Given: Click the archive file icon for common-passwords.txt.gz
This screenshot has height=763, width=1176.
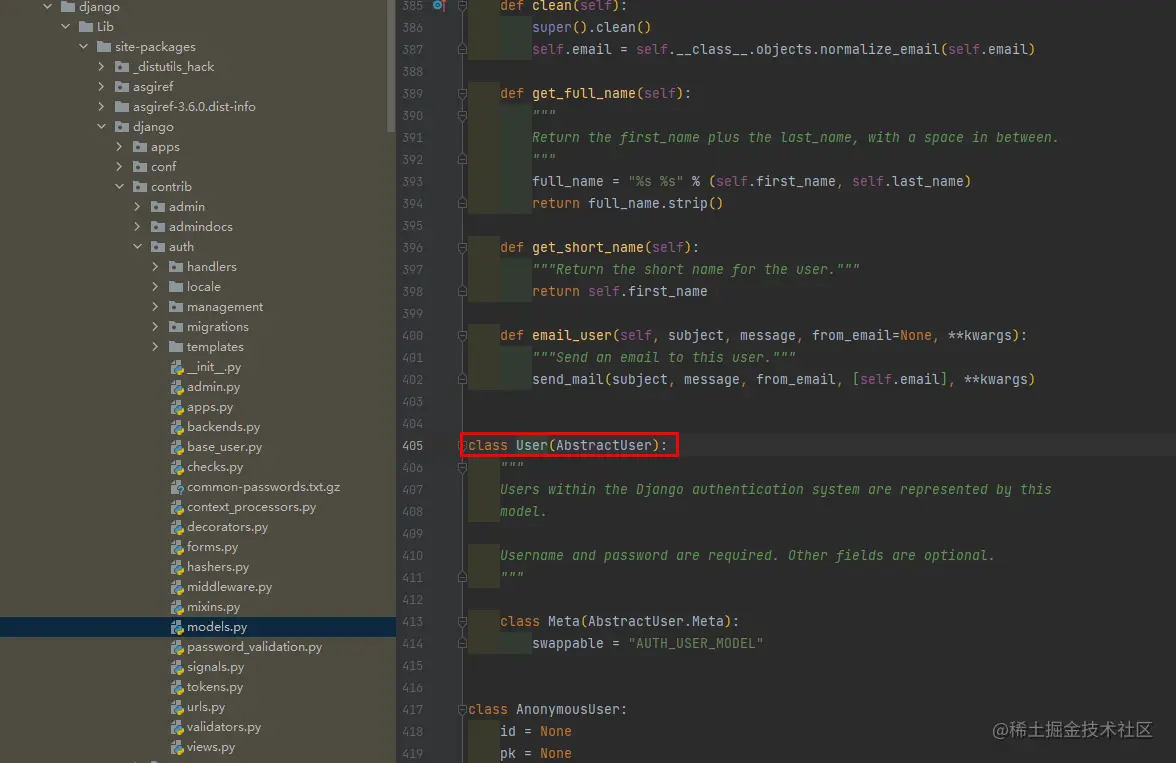Looking at the screenshot, I should click(x=177, y=488).
